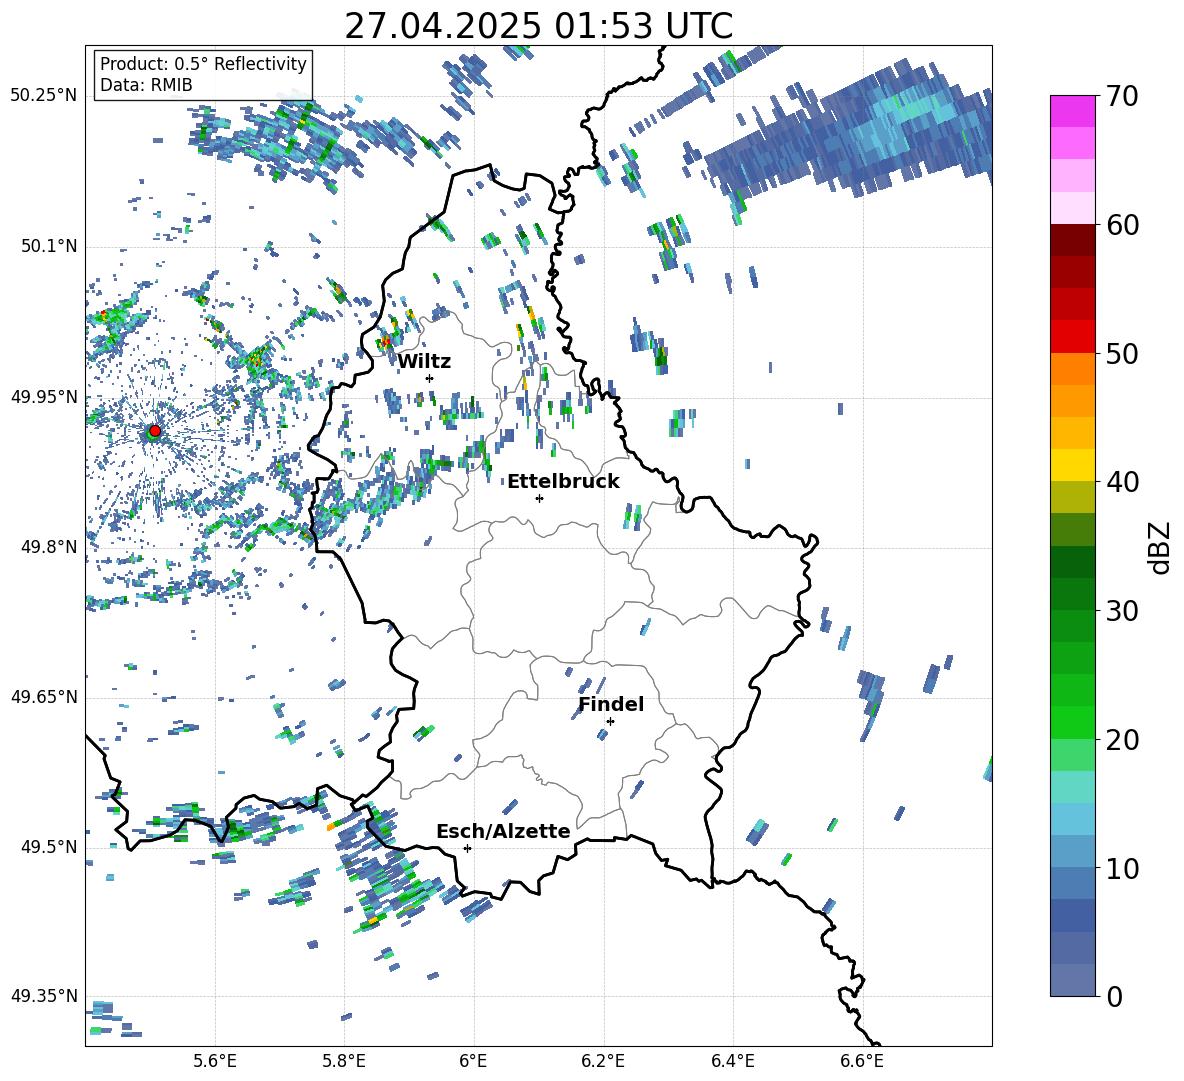
Task: Click the 49.65°N latitude label
Action: [44, 697]
